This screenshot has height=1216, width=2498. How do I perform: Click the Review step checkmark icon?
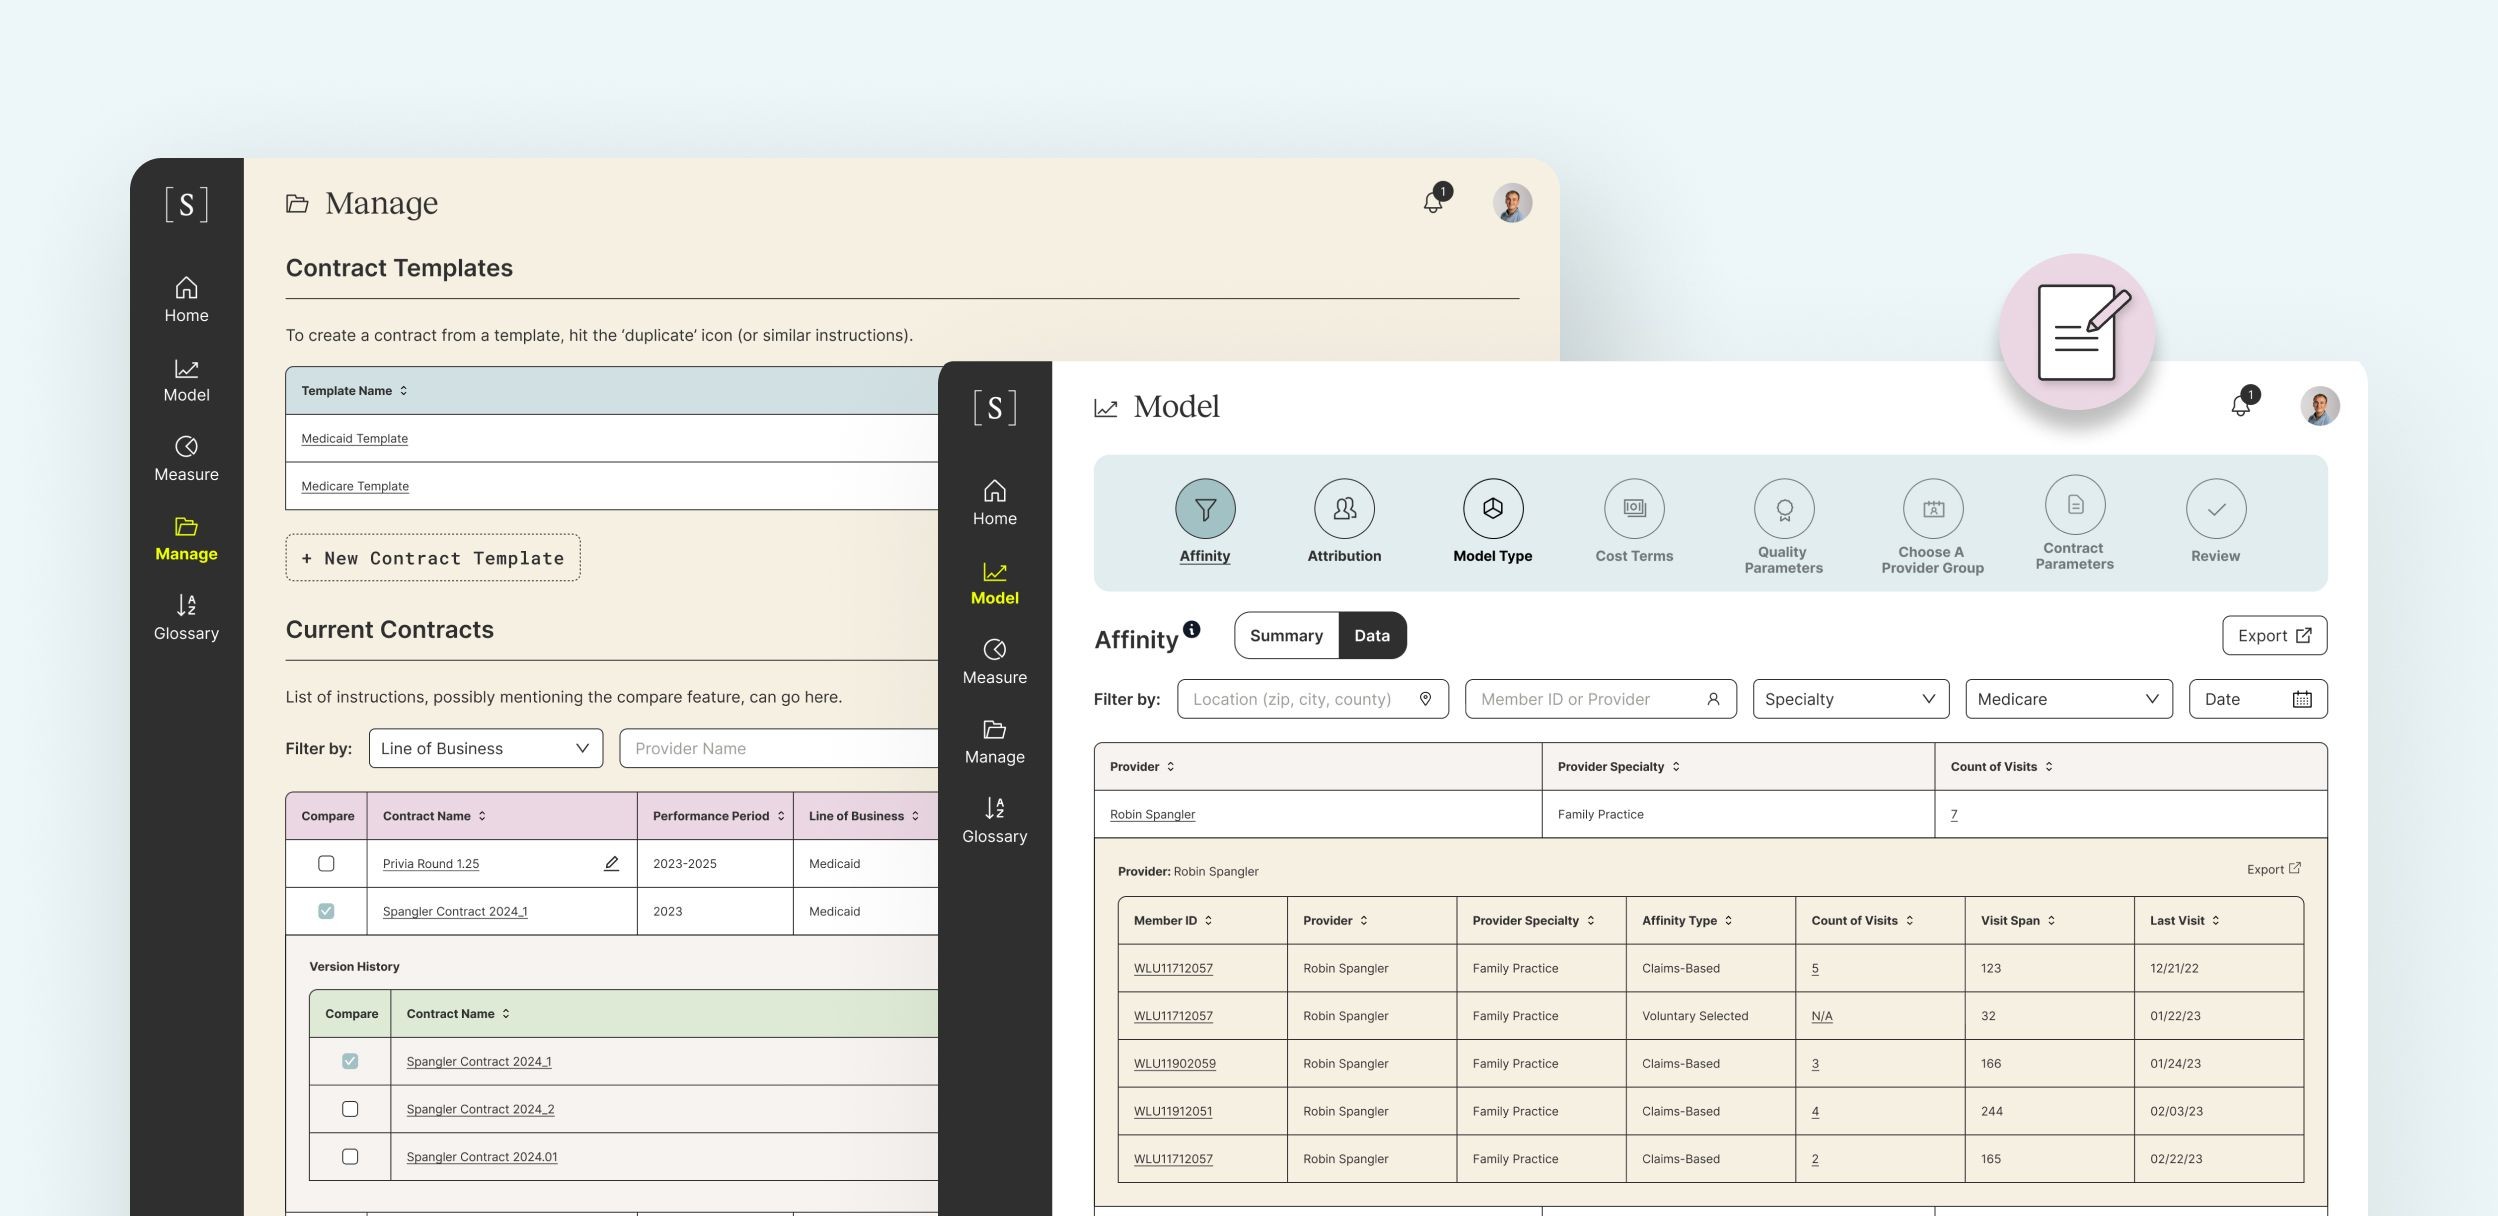[2216, 508]
